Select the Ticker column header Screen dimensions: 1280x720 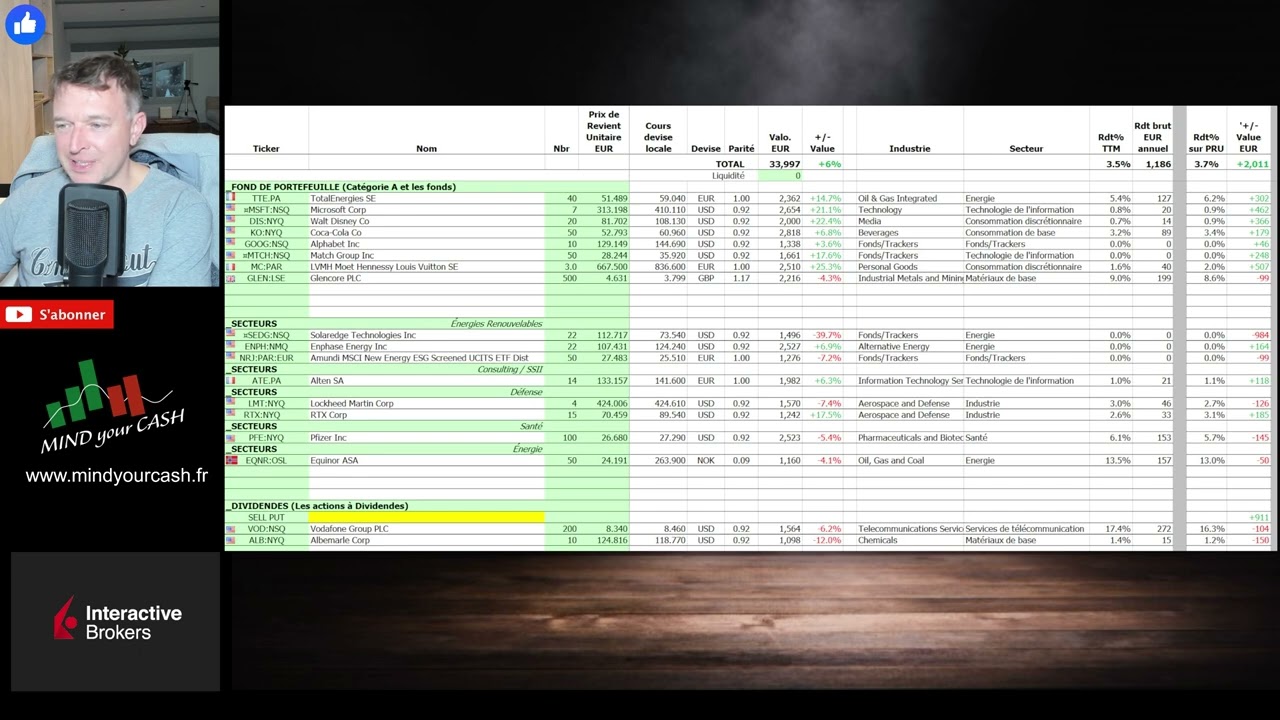point(266,149)
